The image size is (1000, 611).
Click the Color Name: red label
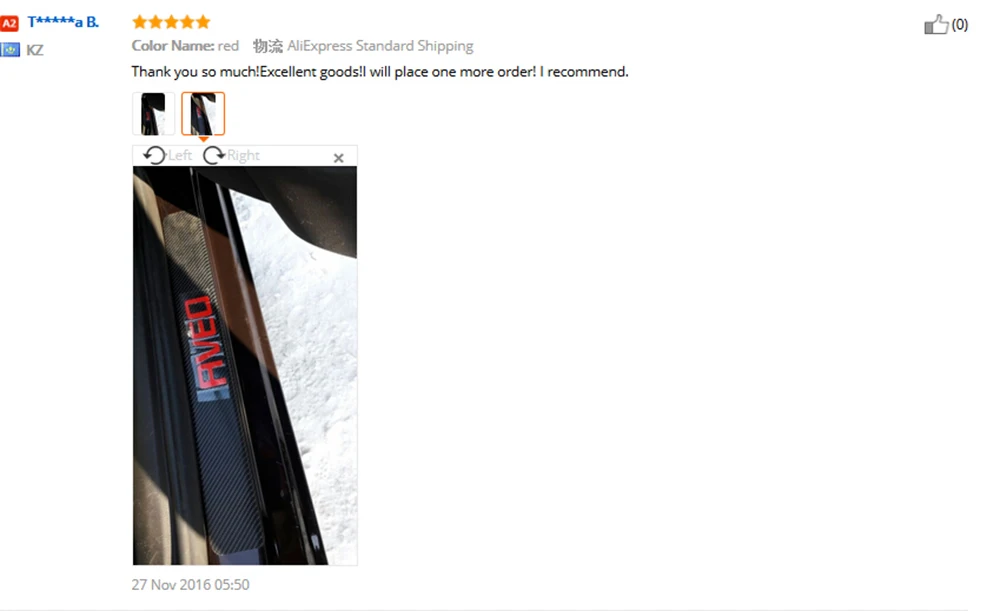pos(185,46)
